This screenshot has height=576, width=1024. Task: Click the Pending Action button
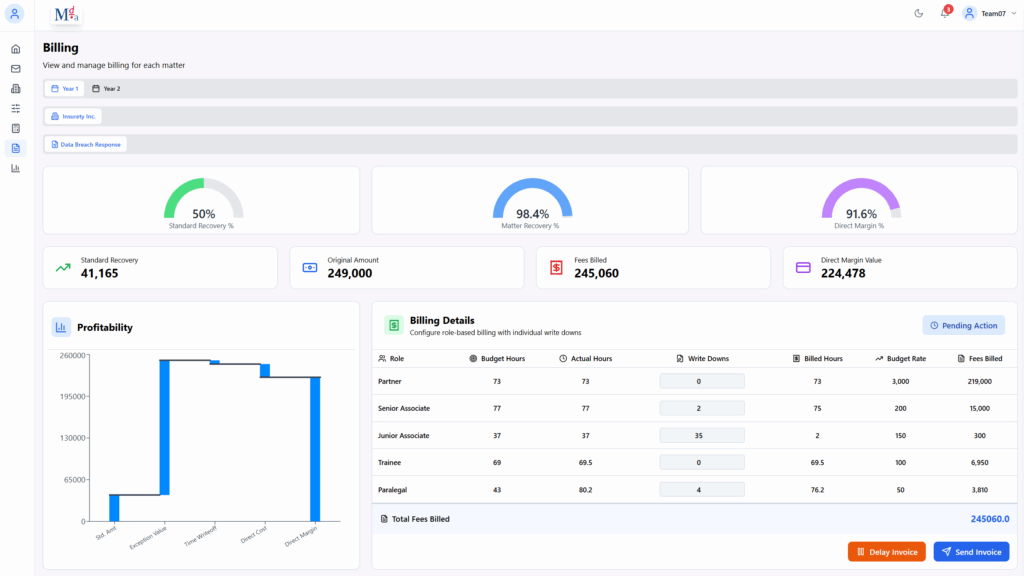[x=963, y=325]
